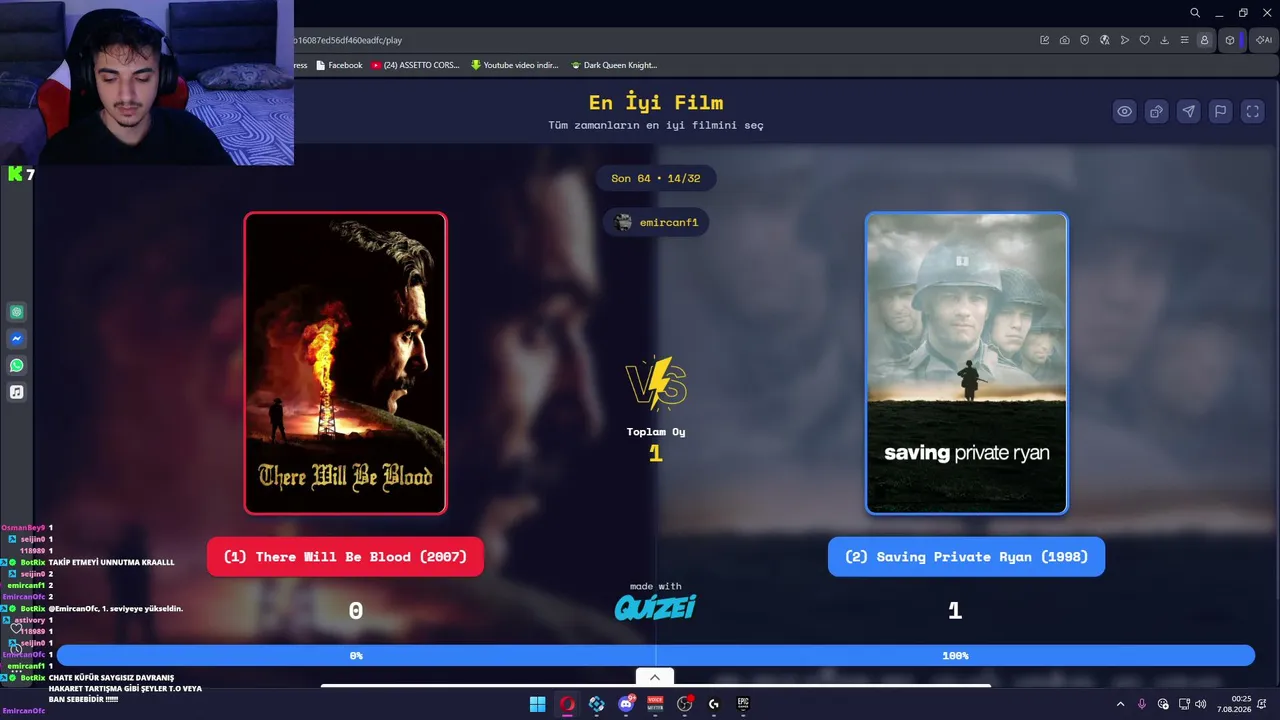Vote for (1) There Will Be Blood (2007)
The height and width of the screenshot is (720, 1280).
pyautogui.click(x=345, y=557)
